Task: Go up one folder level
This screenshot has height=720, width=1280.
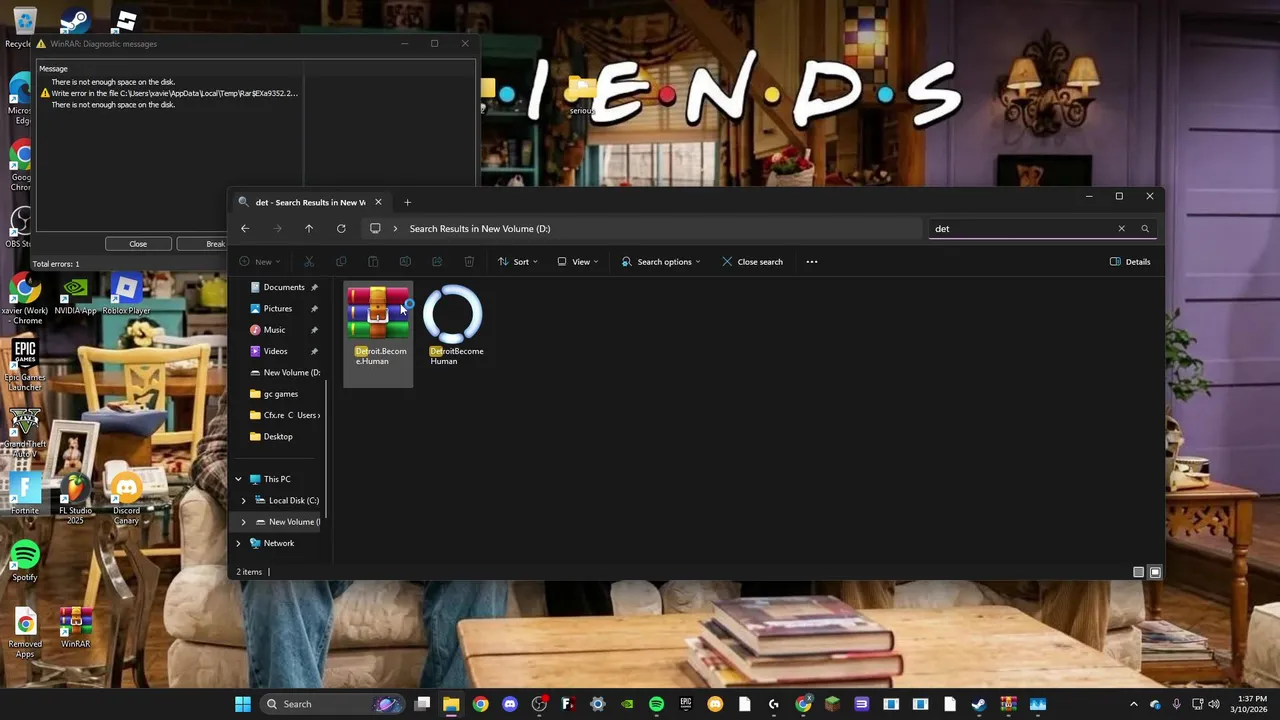Action: point(309,228)
